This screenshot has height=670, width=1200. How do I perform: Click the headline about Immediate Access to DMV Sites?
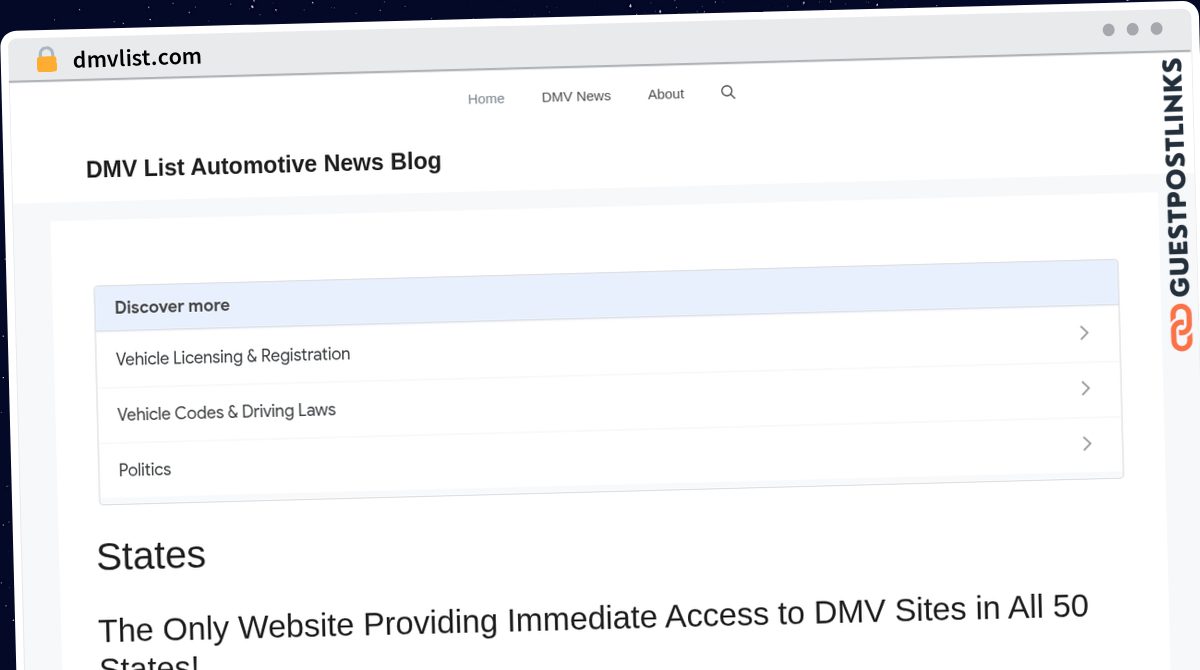[594, 632]
